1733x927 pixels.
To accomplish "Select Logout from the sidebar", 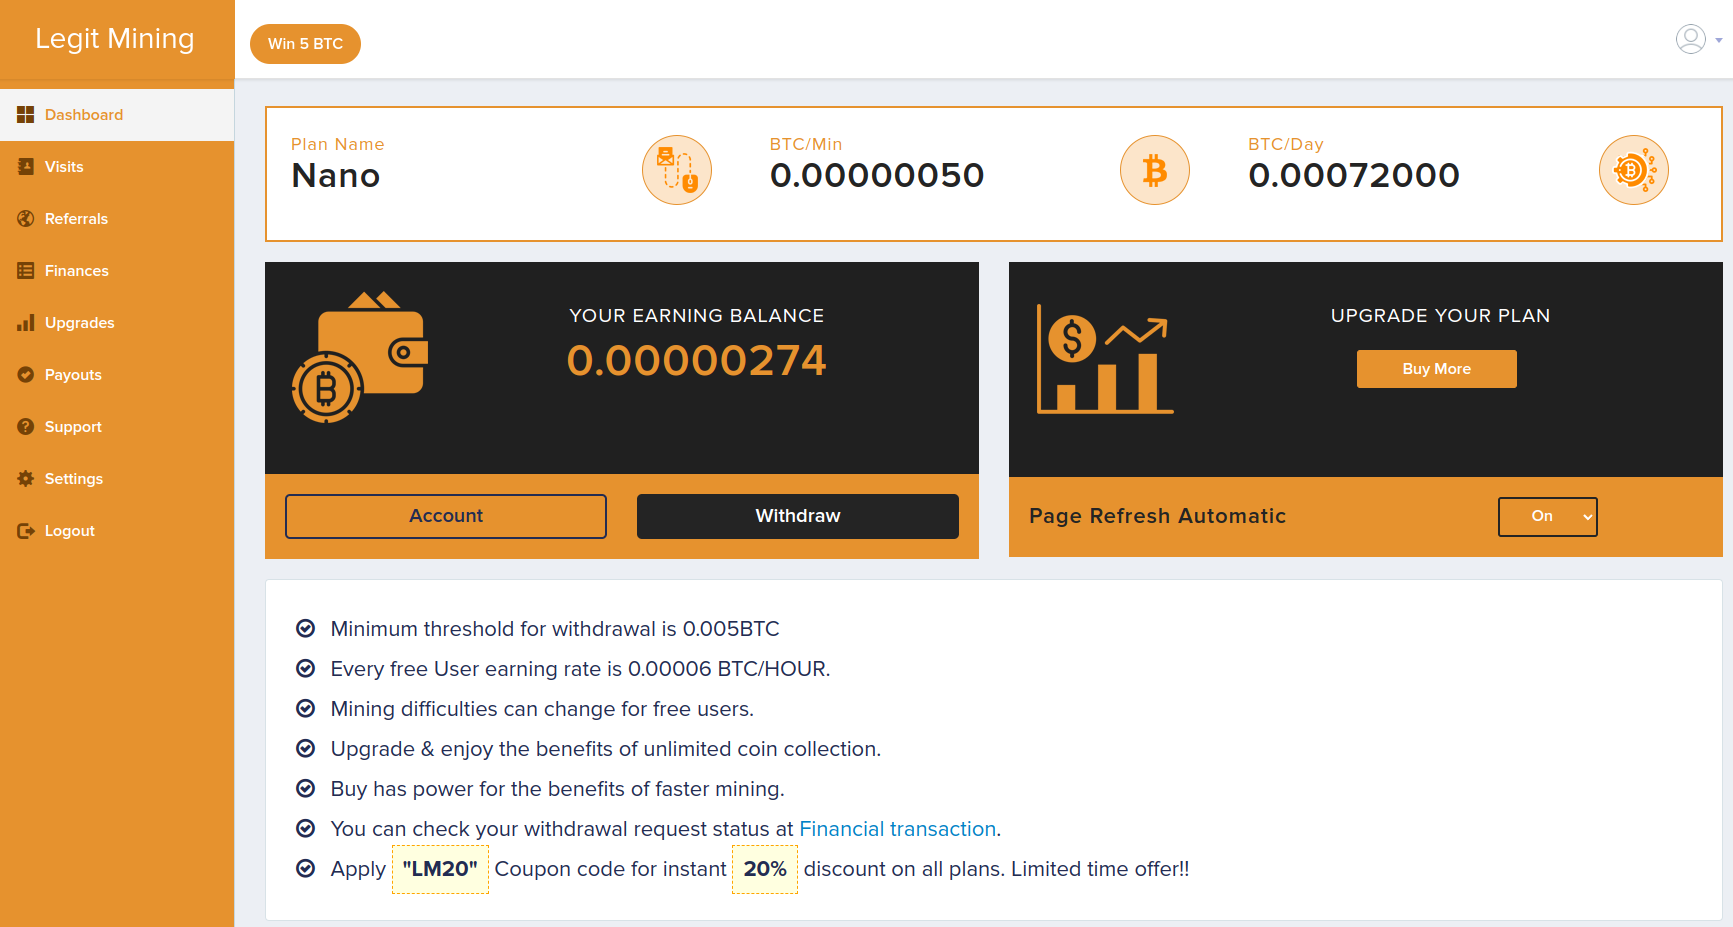I will click(117, 531).
